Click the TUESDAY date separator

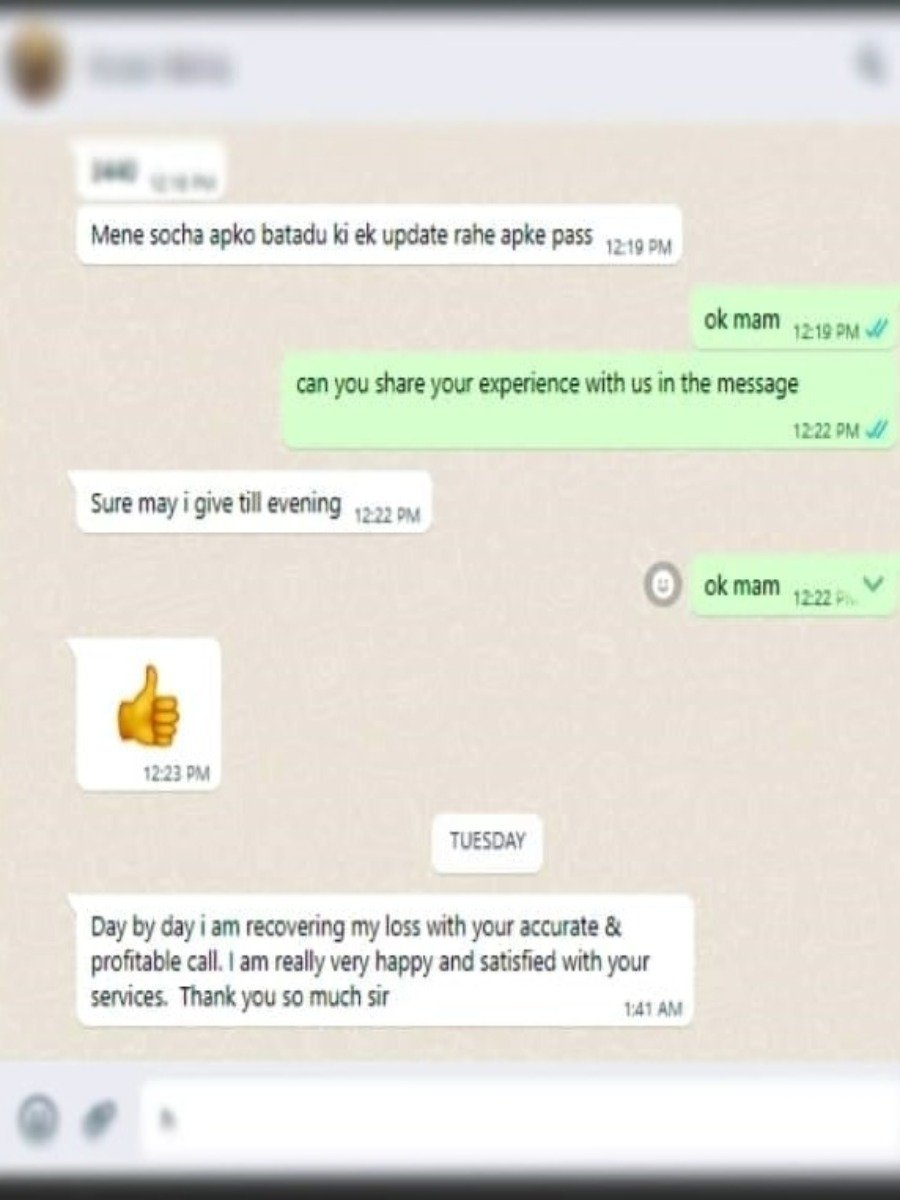pyautogui.click(x=487, y=842)
